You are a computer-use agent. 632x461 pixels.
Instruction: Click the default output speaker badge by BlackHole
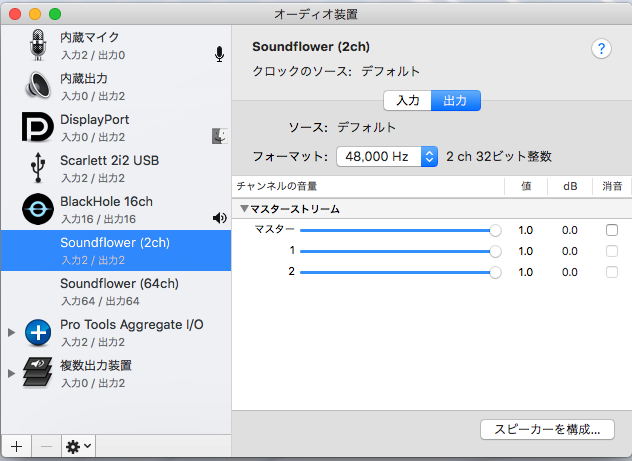(220, 218)
